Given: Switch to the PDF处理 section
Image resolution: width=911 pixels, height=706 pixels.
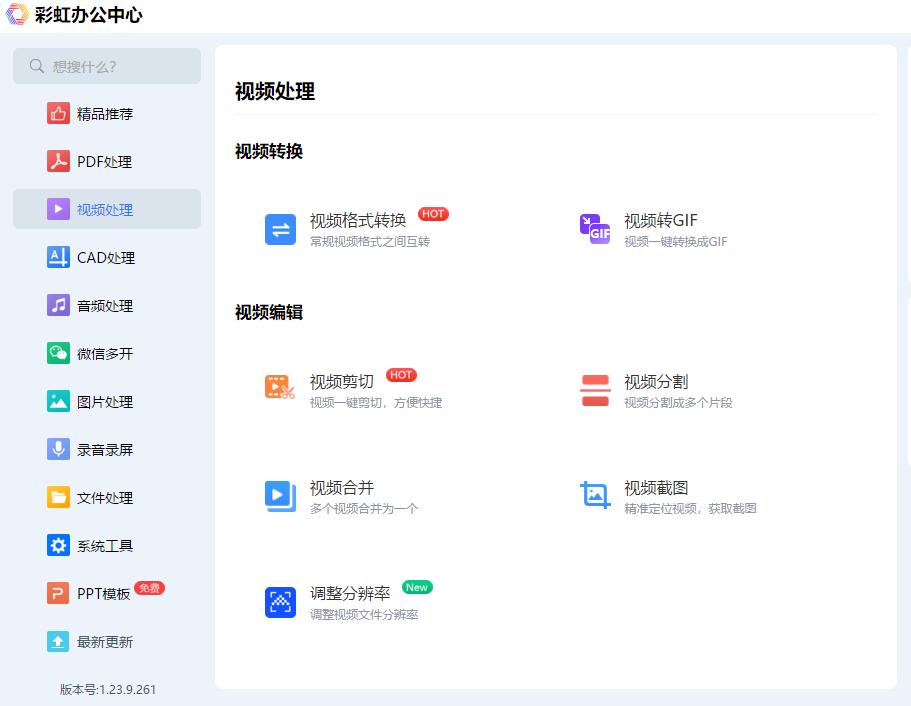Looking at the screenshot, I should [107, 161].
